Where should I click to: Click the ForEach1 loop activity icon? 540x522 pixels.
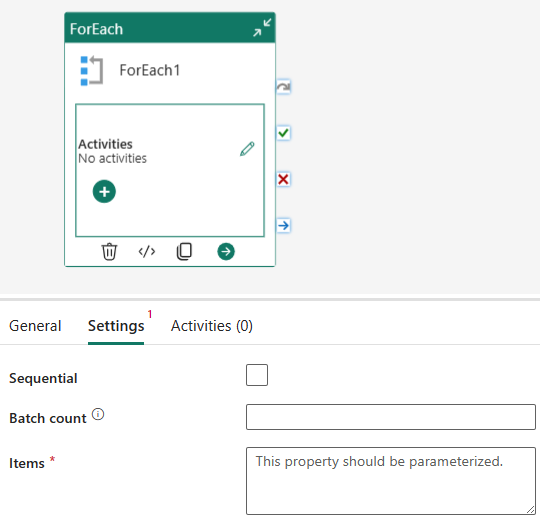point(92,71)
